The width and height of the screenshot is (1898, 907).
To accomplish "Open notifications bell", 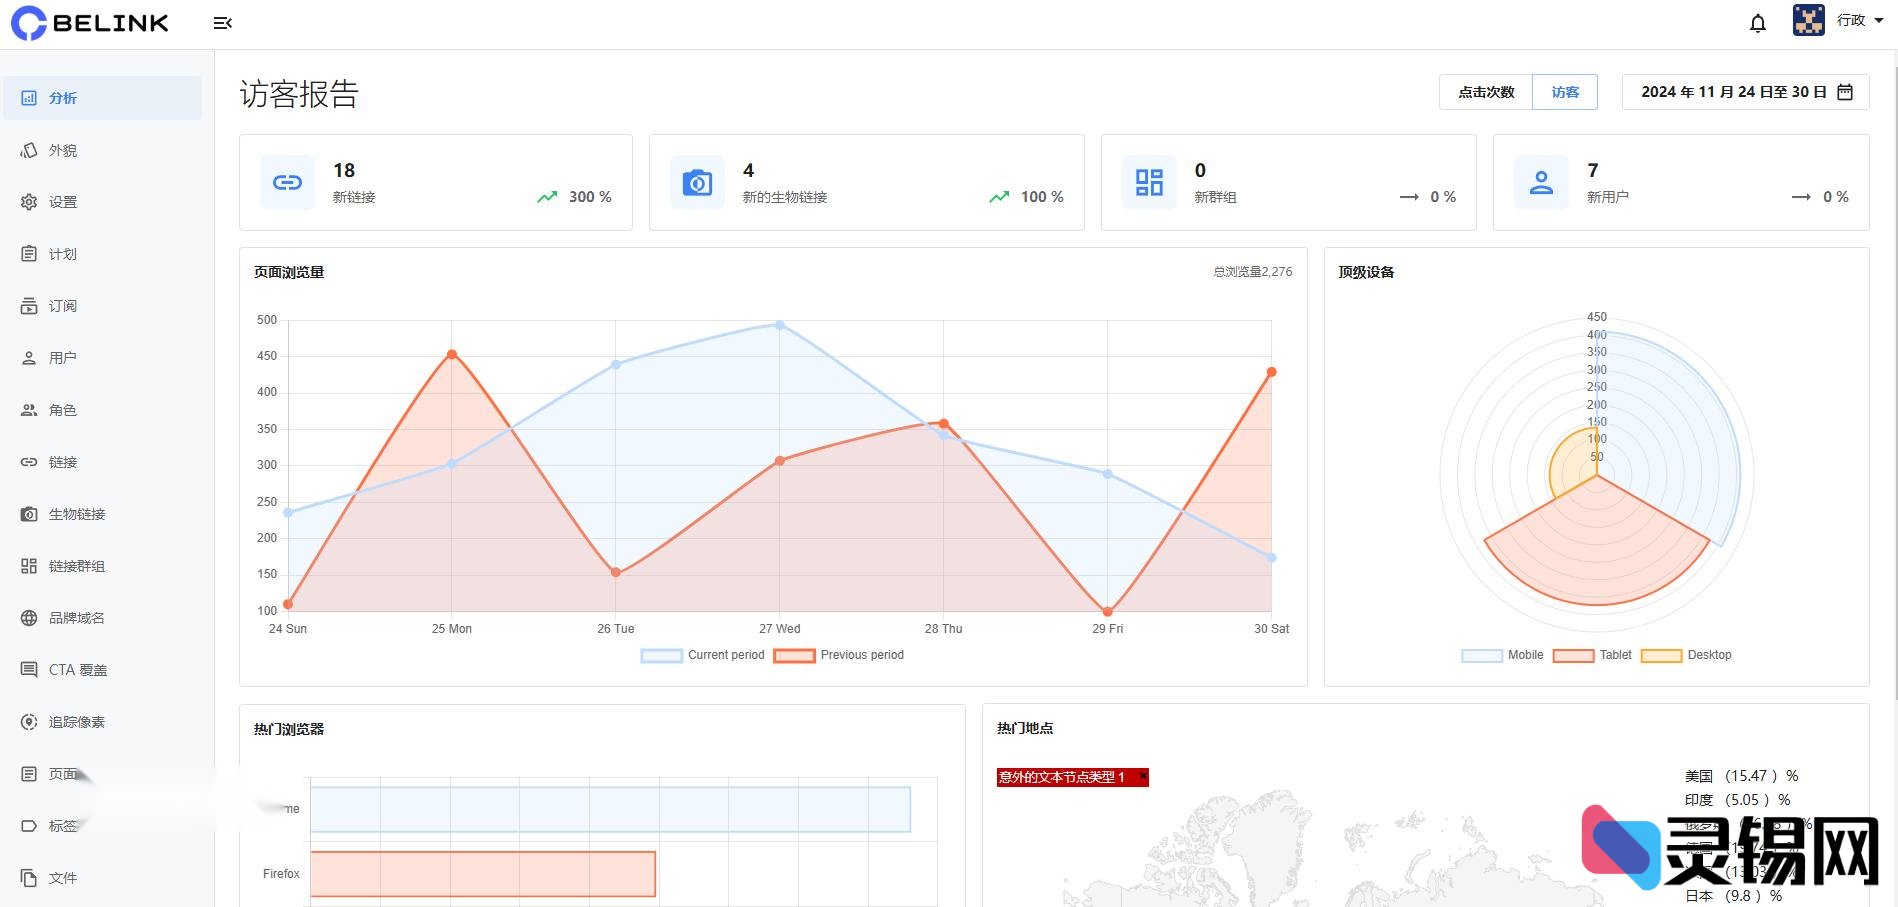I will [1758, 23].
